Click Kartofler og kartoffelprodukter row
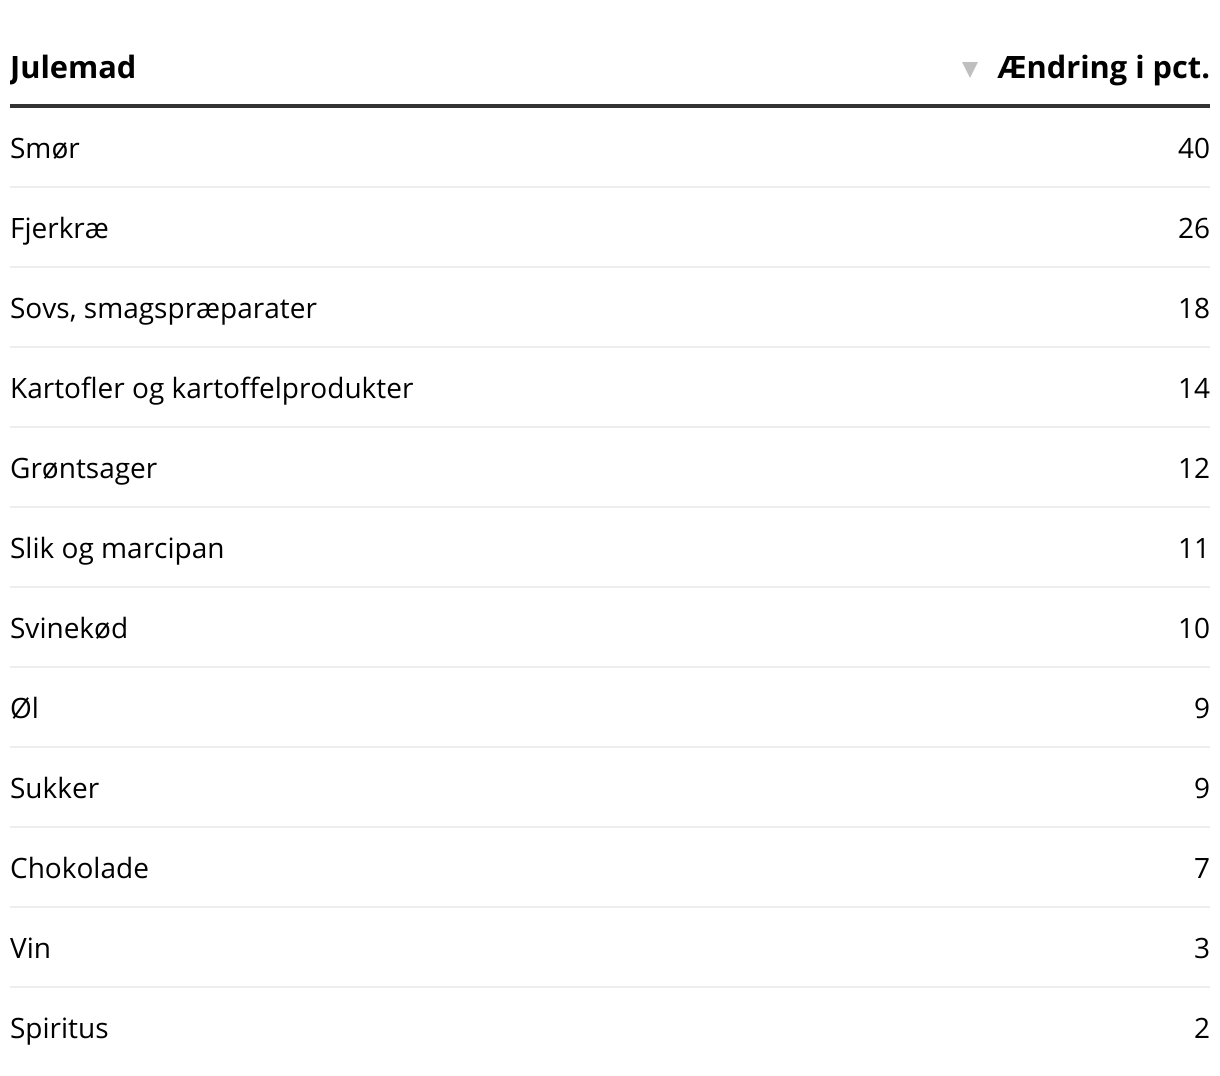Viewport: 1220px width, 1076px height. (x=211, y=388)
